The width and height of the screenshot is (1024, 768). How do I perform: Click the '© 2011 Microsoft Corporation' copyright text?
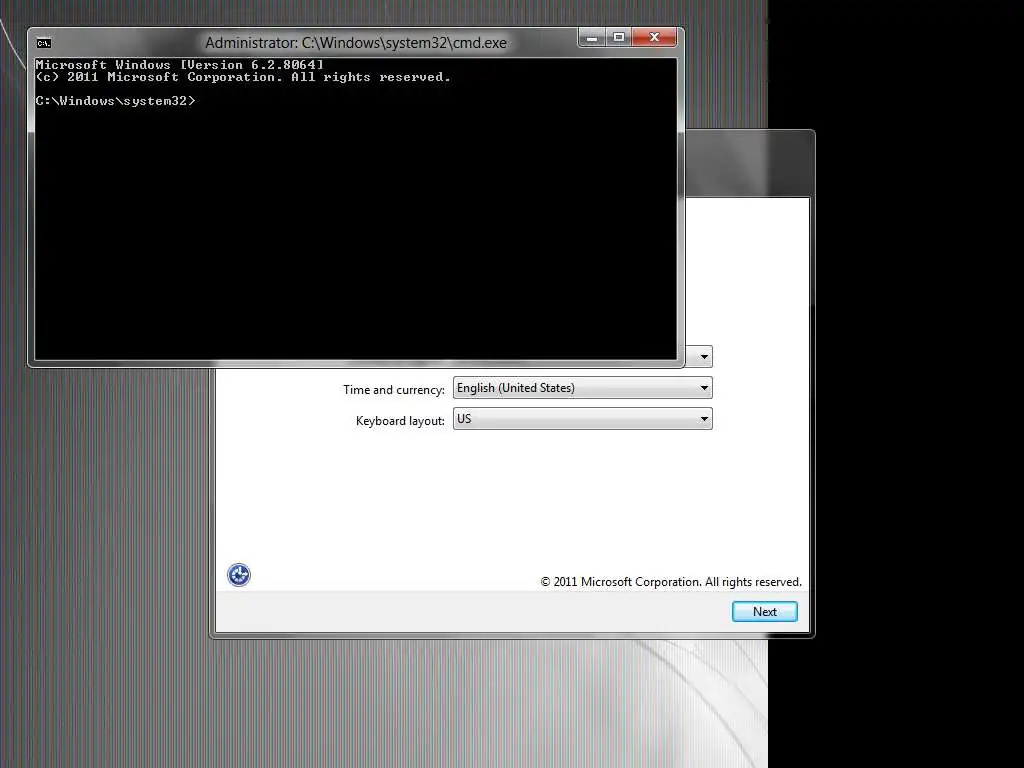point(671,582)
